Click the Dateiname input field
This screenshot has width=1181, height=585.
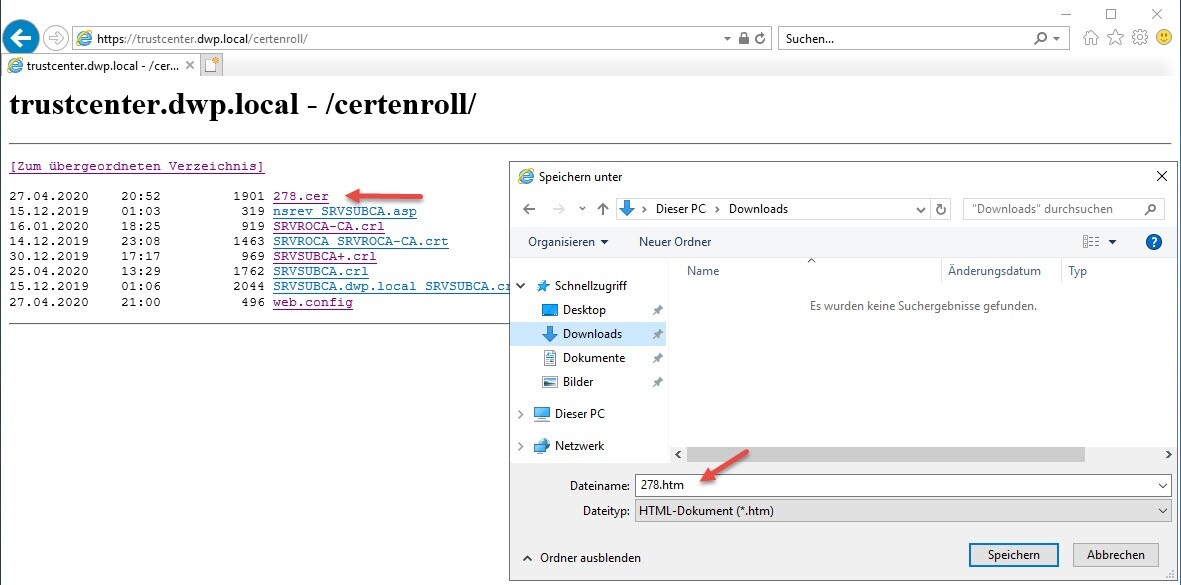[x=895, y=485]
